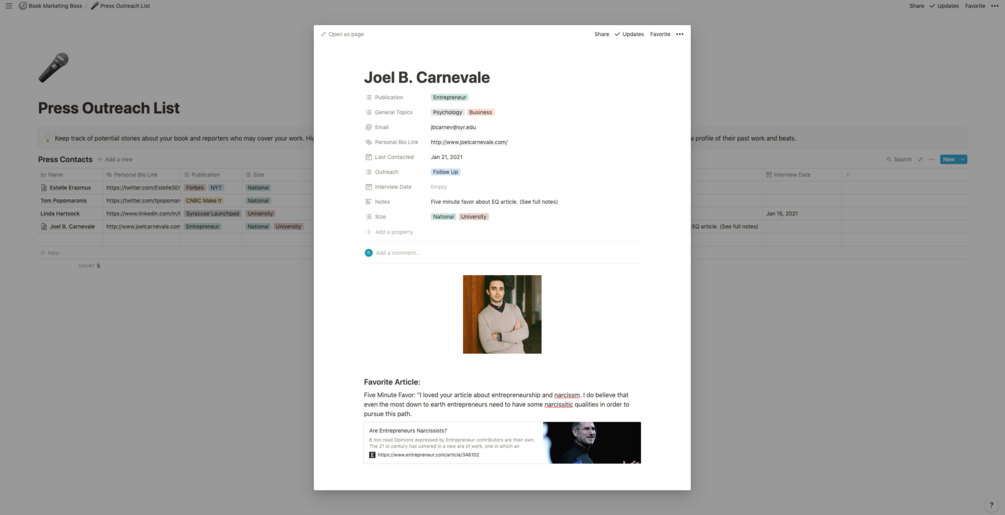Click the Email property at-sign icon
The height and width of the screenshot is (515, 1005).
click(x=369, y=127)
